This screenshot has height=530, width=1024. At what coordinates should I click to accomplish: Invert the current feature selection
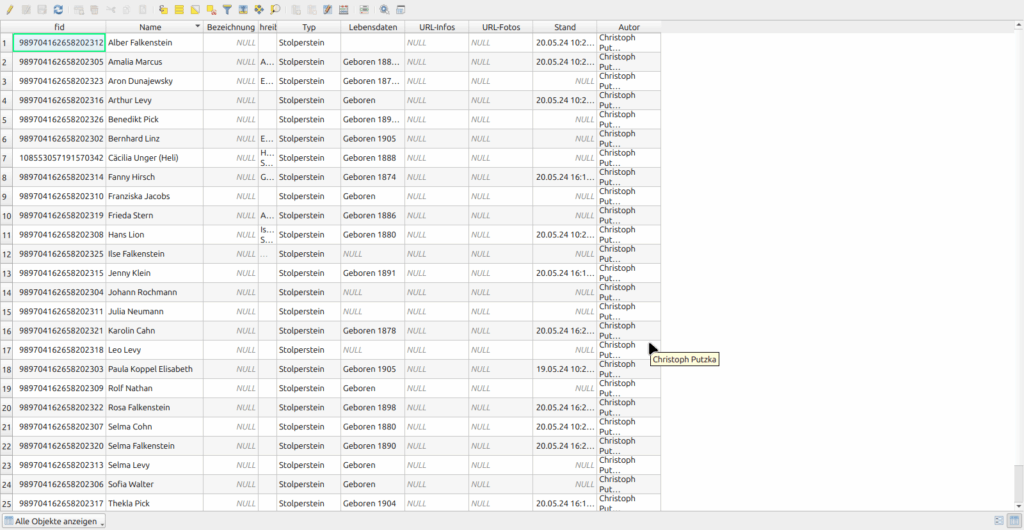195,9
